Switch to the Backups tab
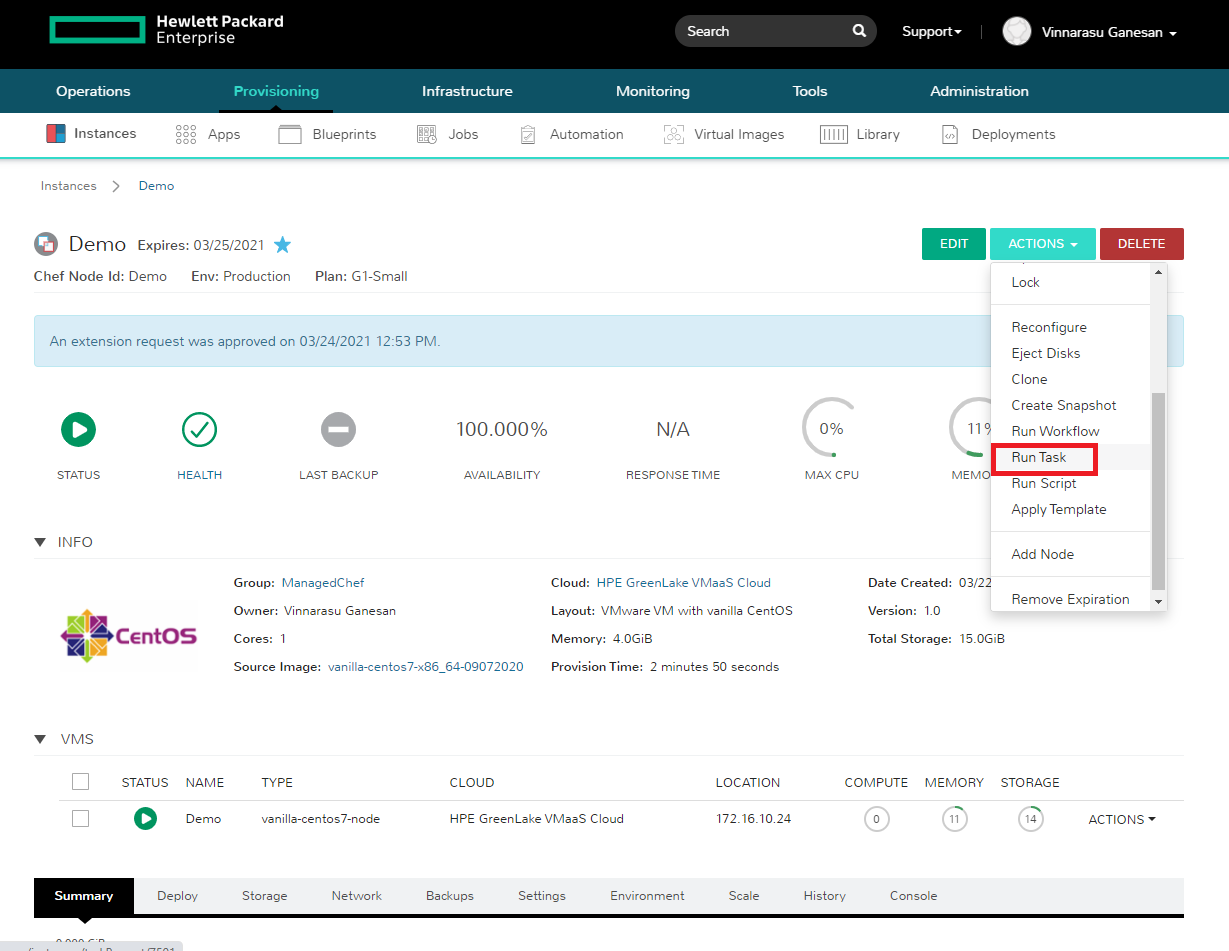 point(450,896)
